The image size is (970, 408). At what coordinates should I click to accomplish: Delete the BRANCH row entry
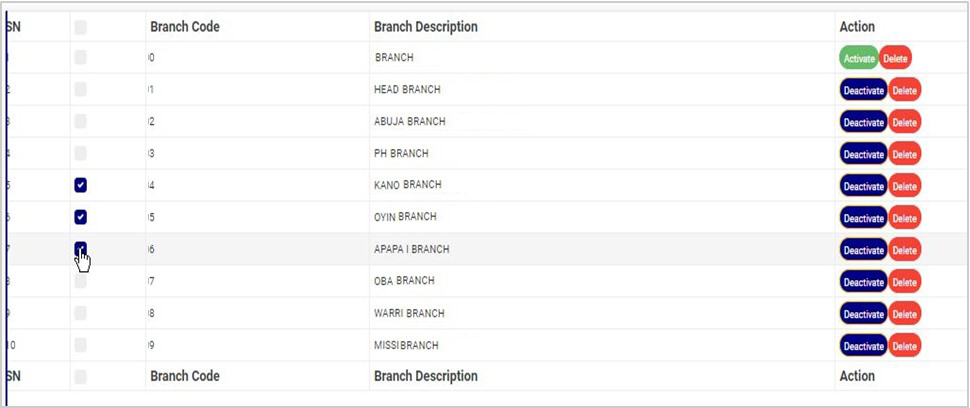(x=895, y=59)
